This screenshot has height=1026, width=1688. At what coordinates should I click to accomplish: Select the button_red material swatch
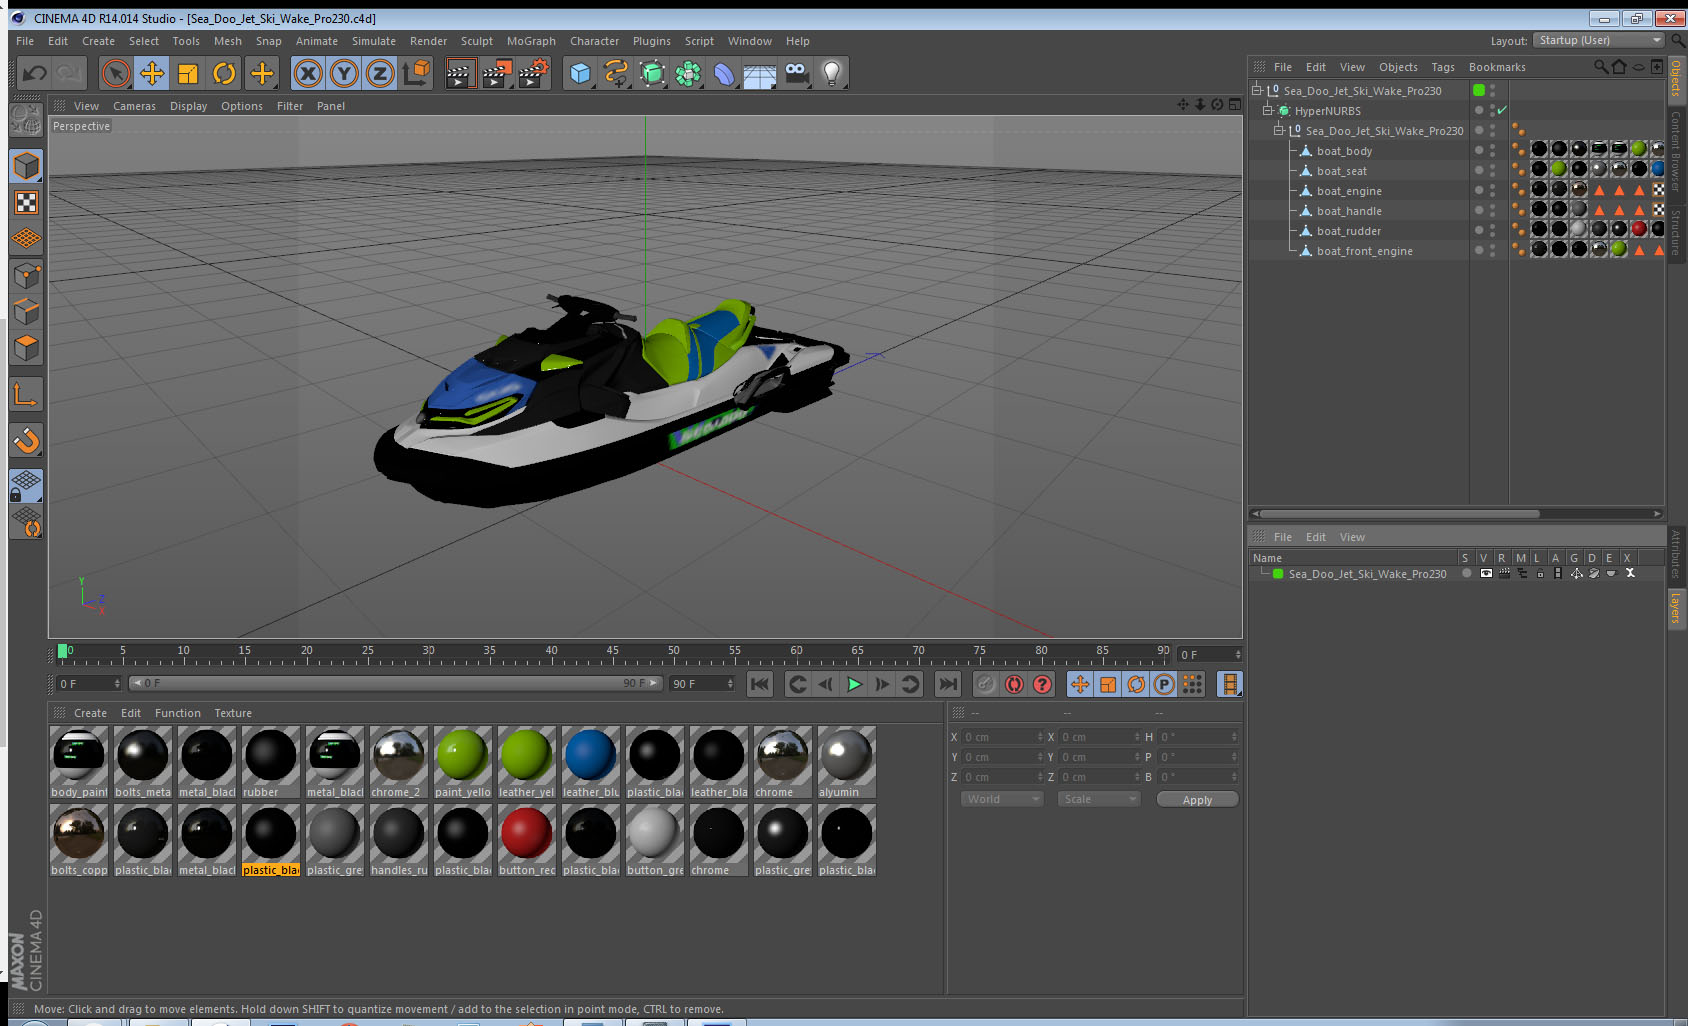point(527,841)
